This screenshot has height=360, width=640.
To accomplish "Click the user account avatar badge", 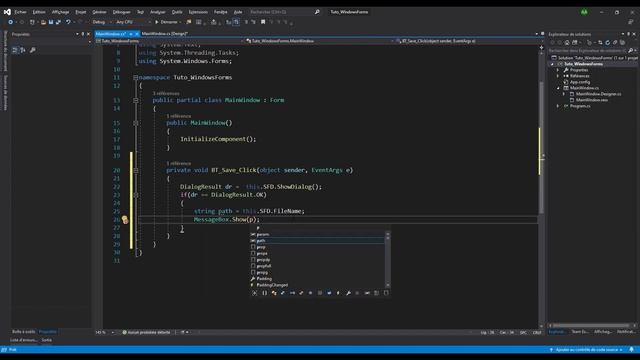I will pyautogui.click(x=584, y=12).
